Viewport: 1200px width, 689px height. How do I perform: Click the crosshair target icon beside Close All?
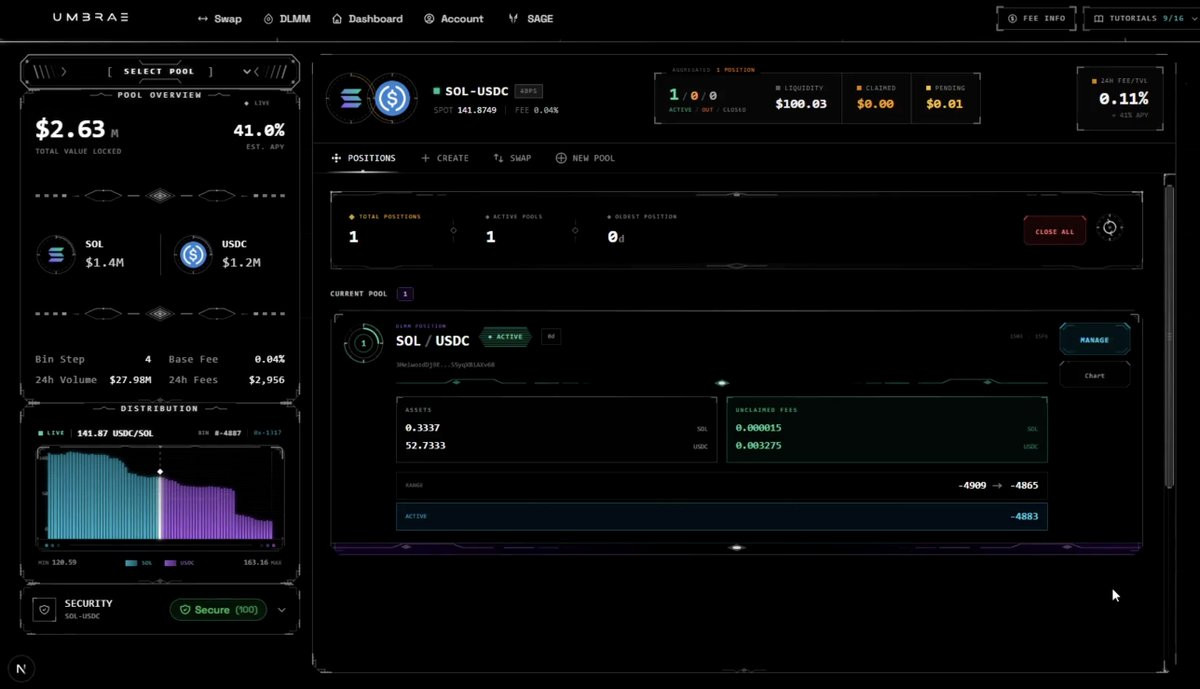click(1109, 228)
